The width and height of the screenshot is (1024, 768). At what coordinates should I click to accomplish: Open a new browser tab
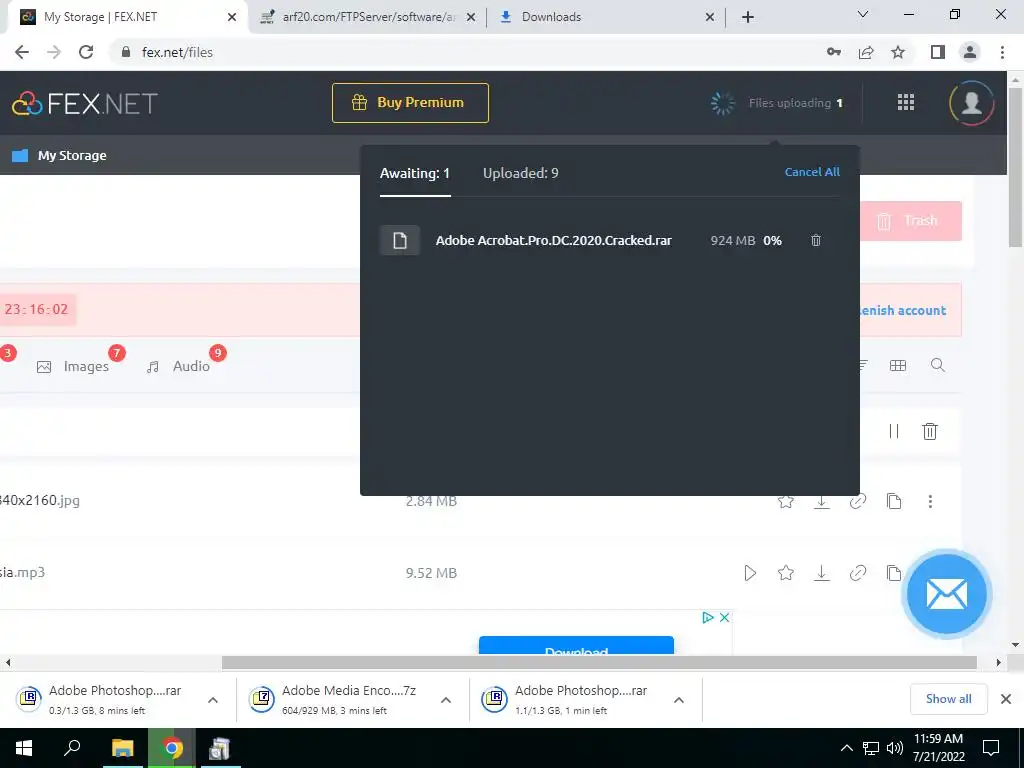click(x=748, y=17)
